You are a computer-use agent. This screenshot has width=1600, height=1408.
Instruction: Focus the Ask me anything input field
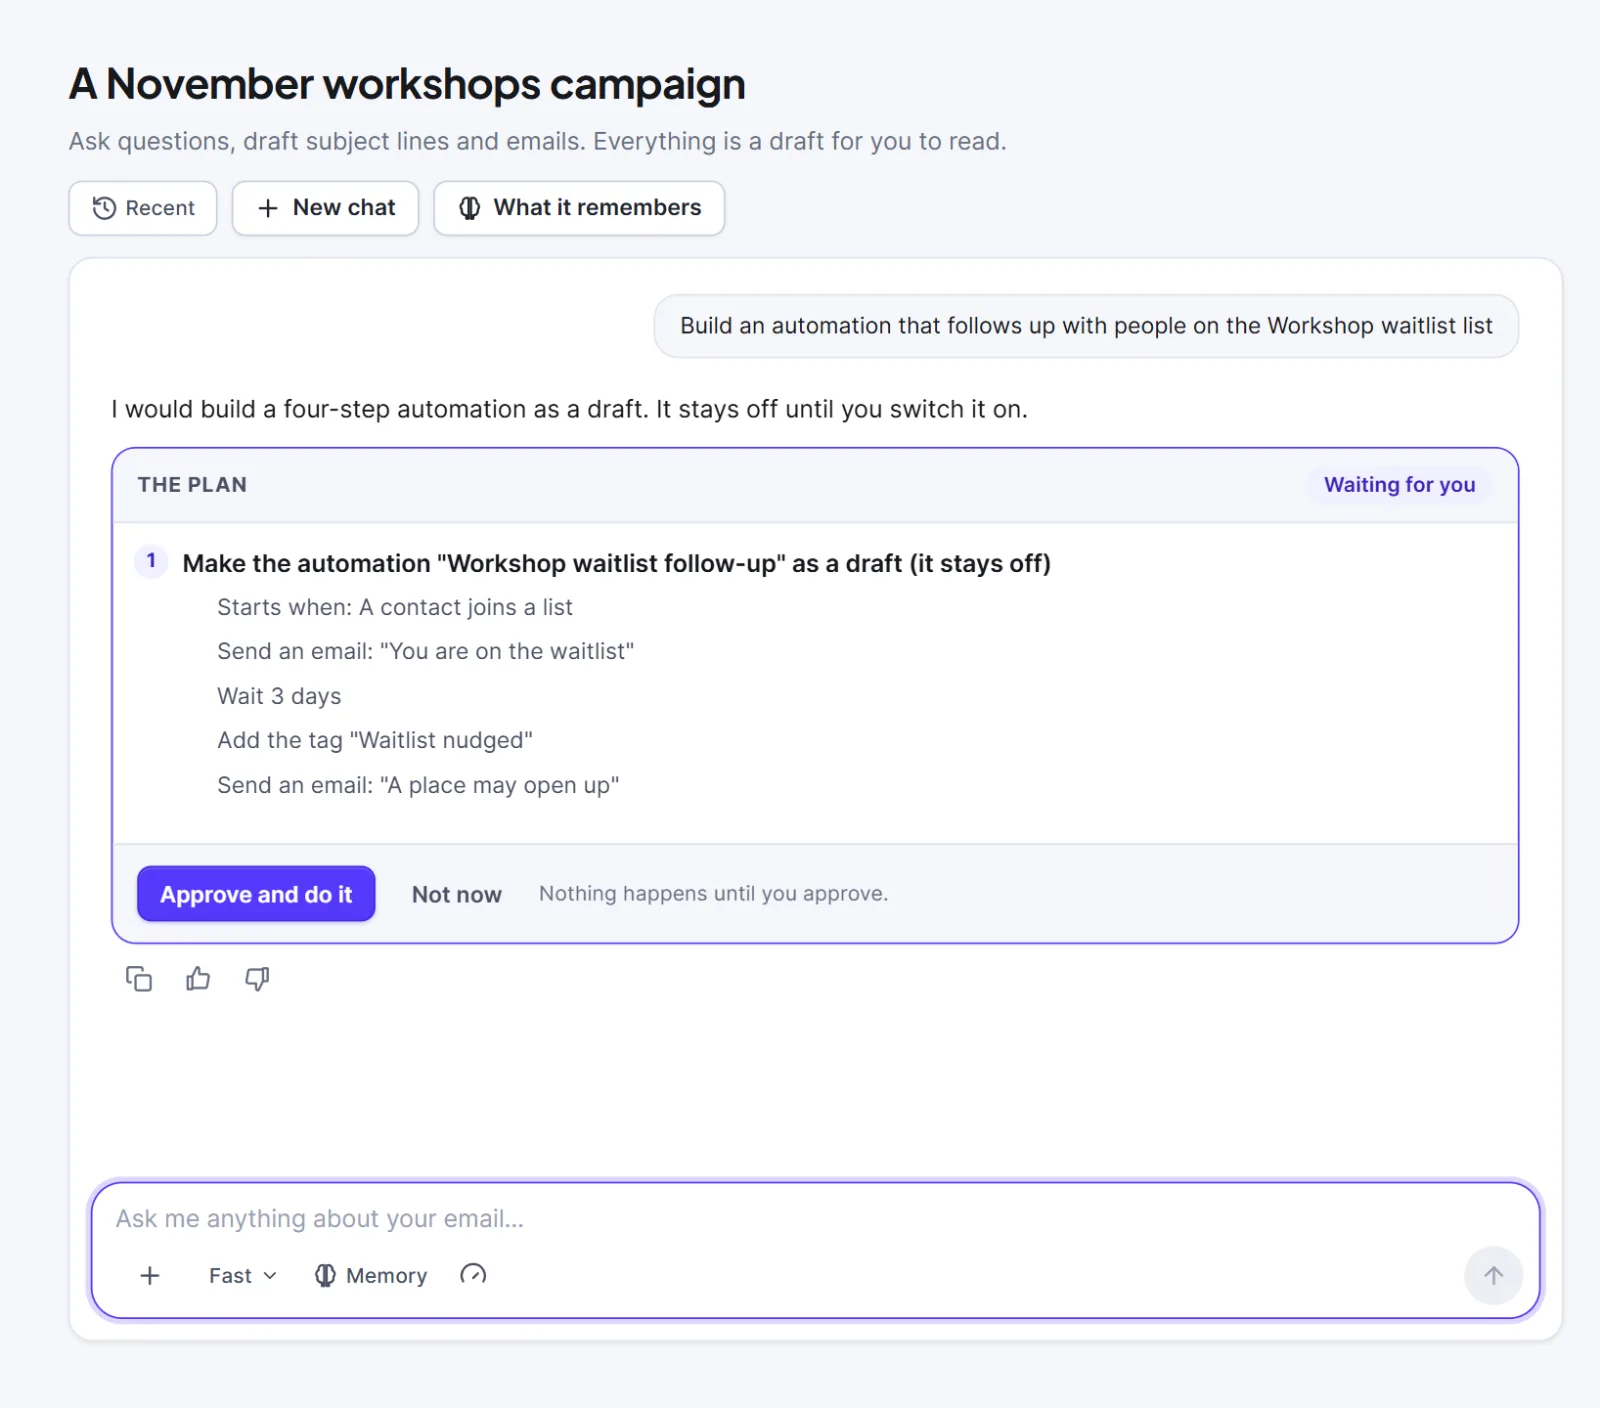pyautogui.click(x=815, y=1218)
